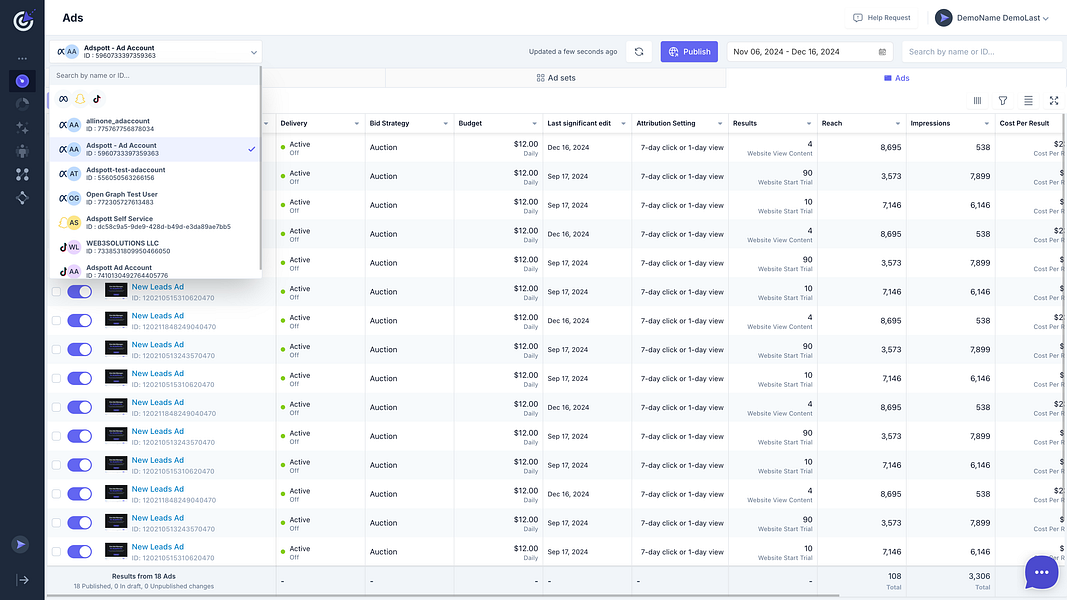This screenshot has width=1067, height=600.
Task: Switch to the Ads tab
Action: pos(896,78)
